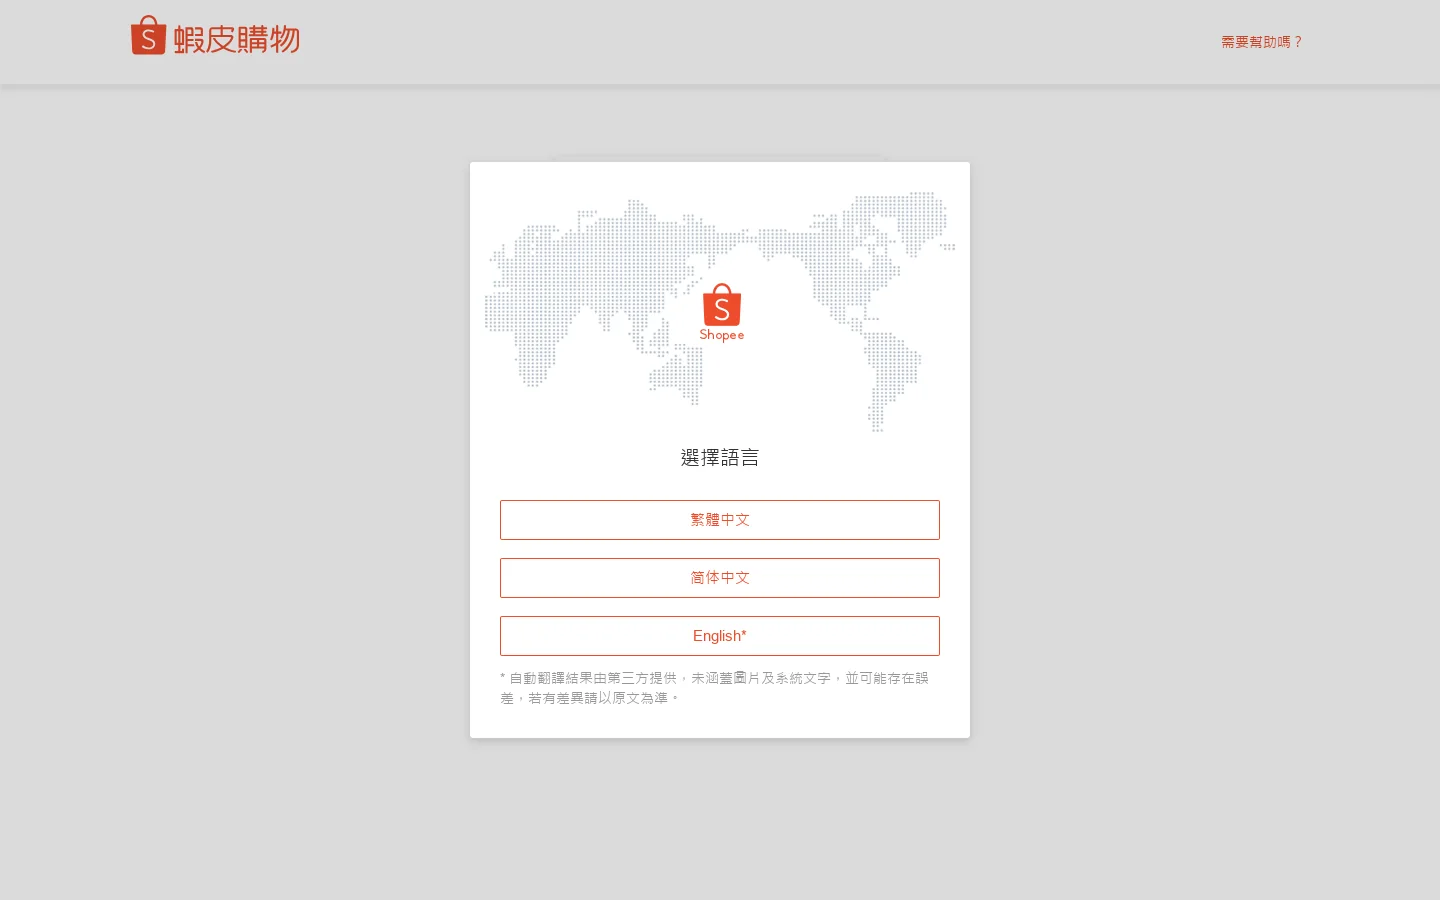Choose the 繁體中文 language button
Screen dimensions: 1440x900
pyautogui.click(x=720, y=520)
